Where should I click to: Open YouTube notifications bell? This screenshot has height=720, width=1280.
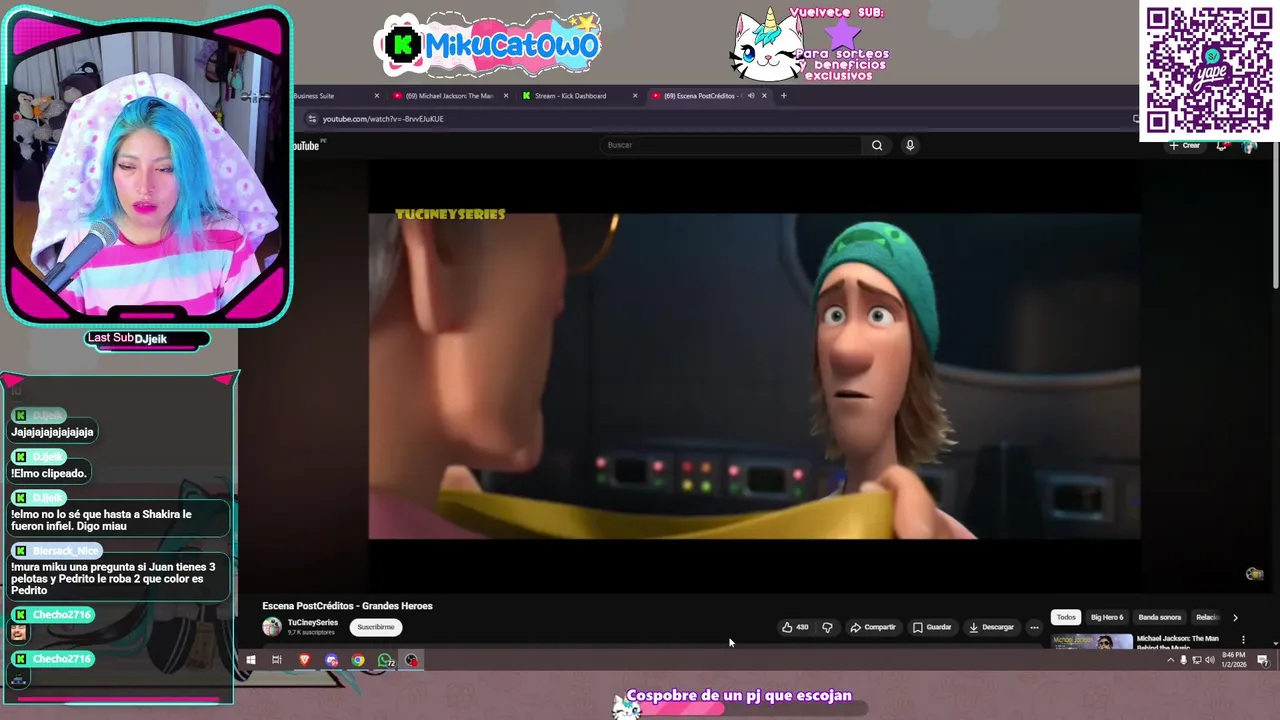click(1222, 146)
